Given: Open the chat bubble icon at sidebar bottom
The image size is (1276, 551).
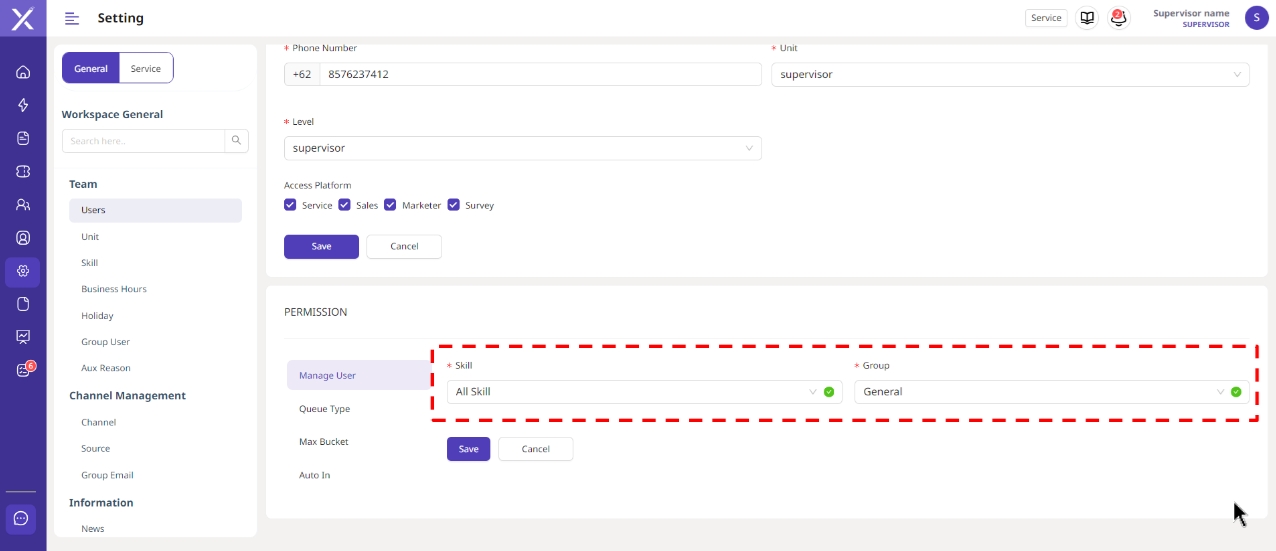Looking at the screenshot, I should tap(22, 519).
